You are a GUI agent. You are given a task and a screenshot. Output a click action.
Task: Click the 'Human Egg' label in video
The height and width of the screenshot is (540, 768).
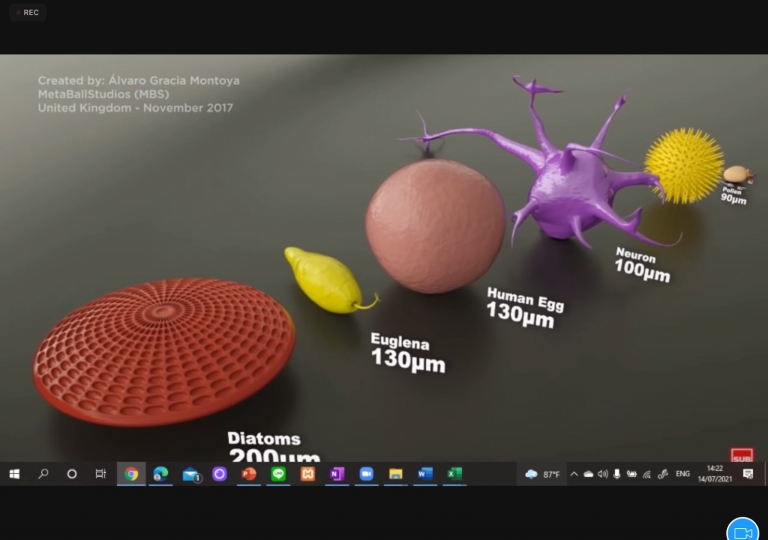(525, 299)
